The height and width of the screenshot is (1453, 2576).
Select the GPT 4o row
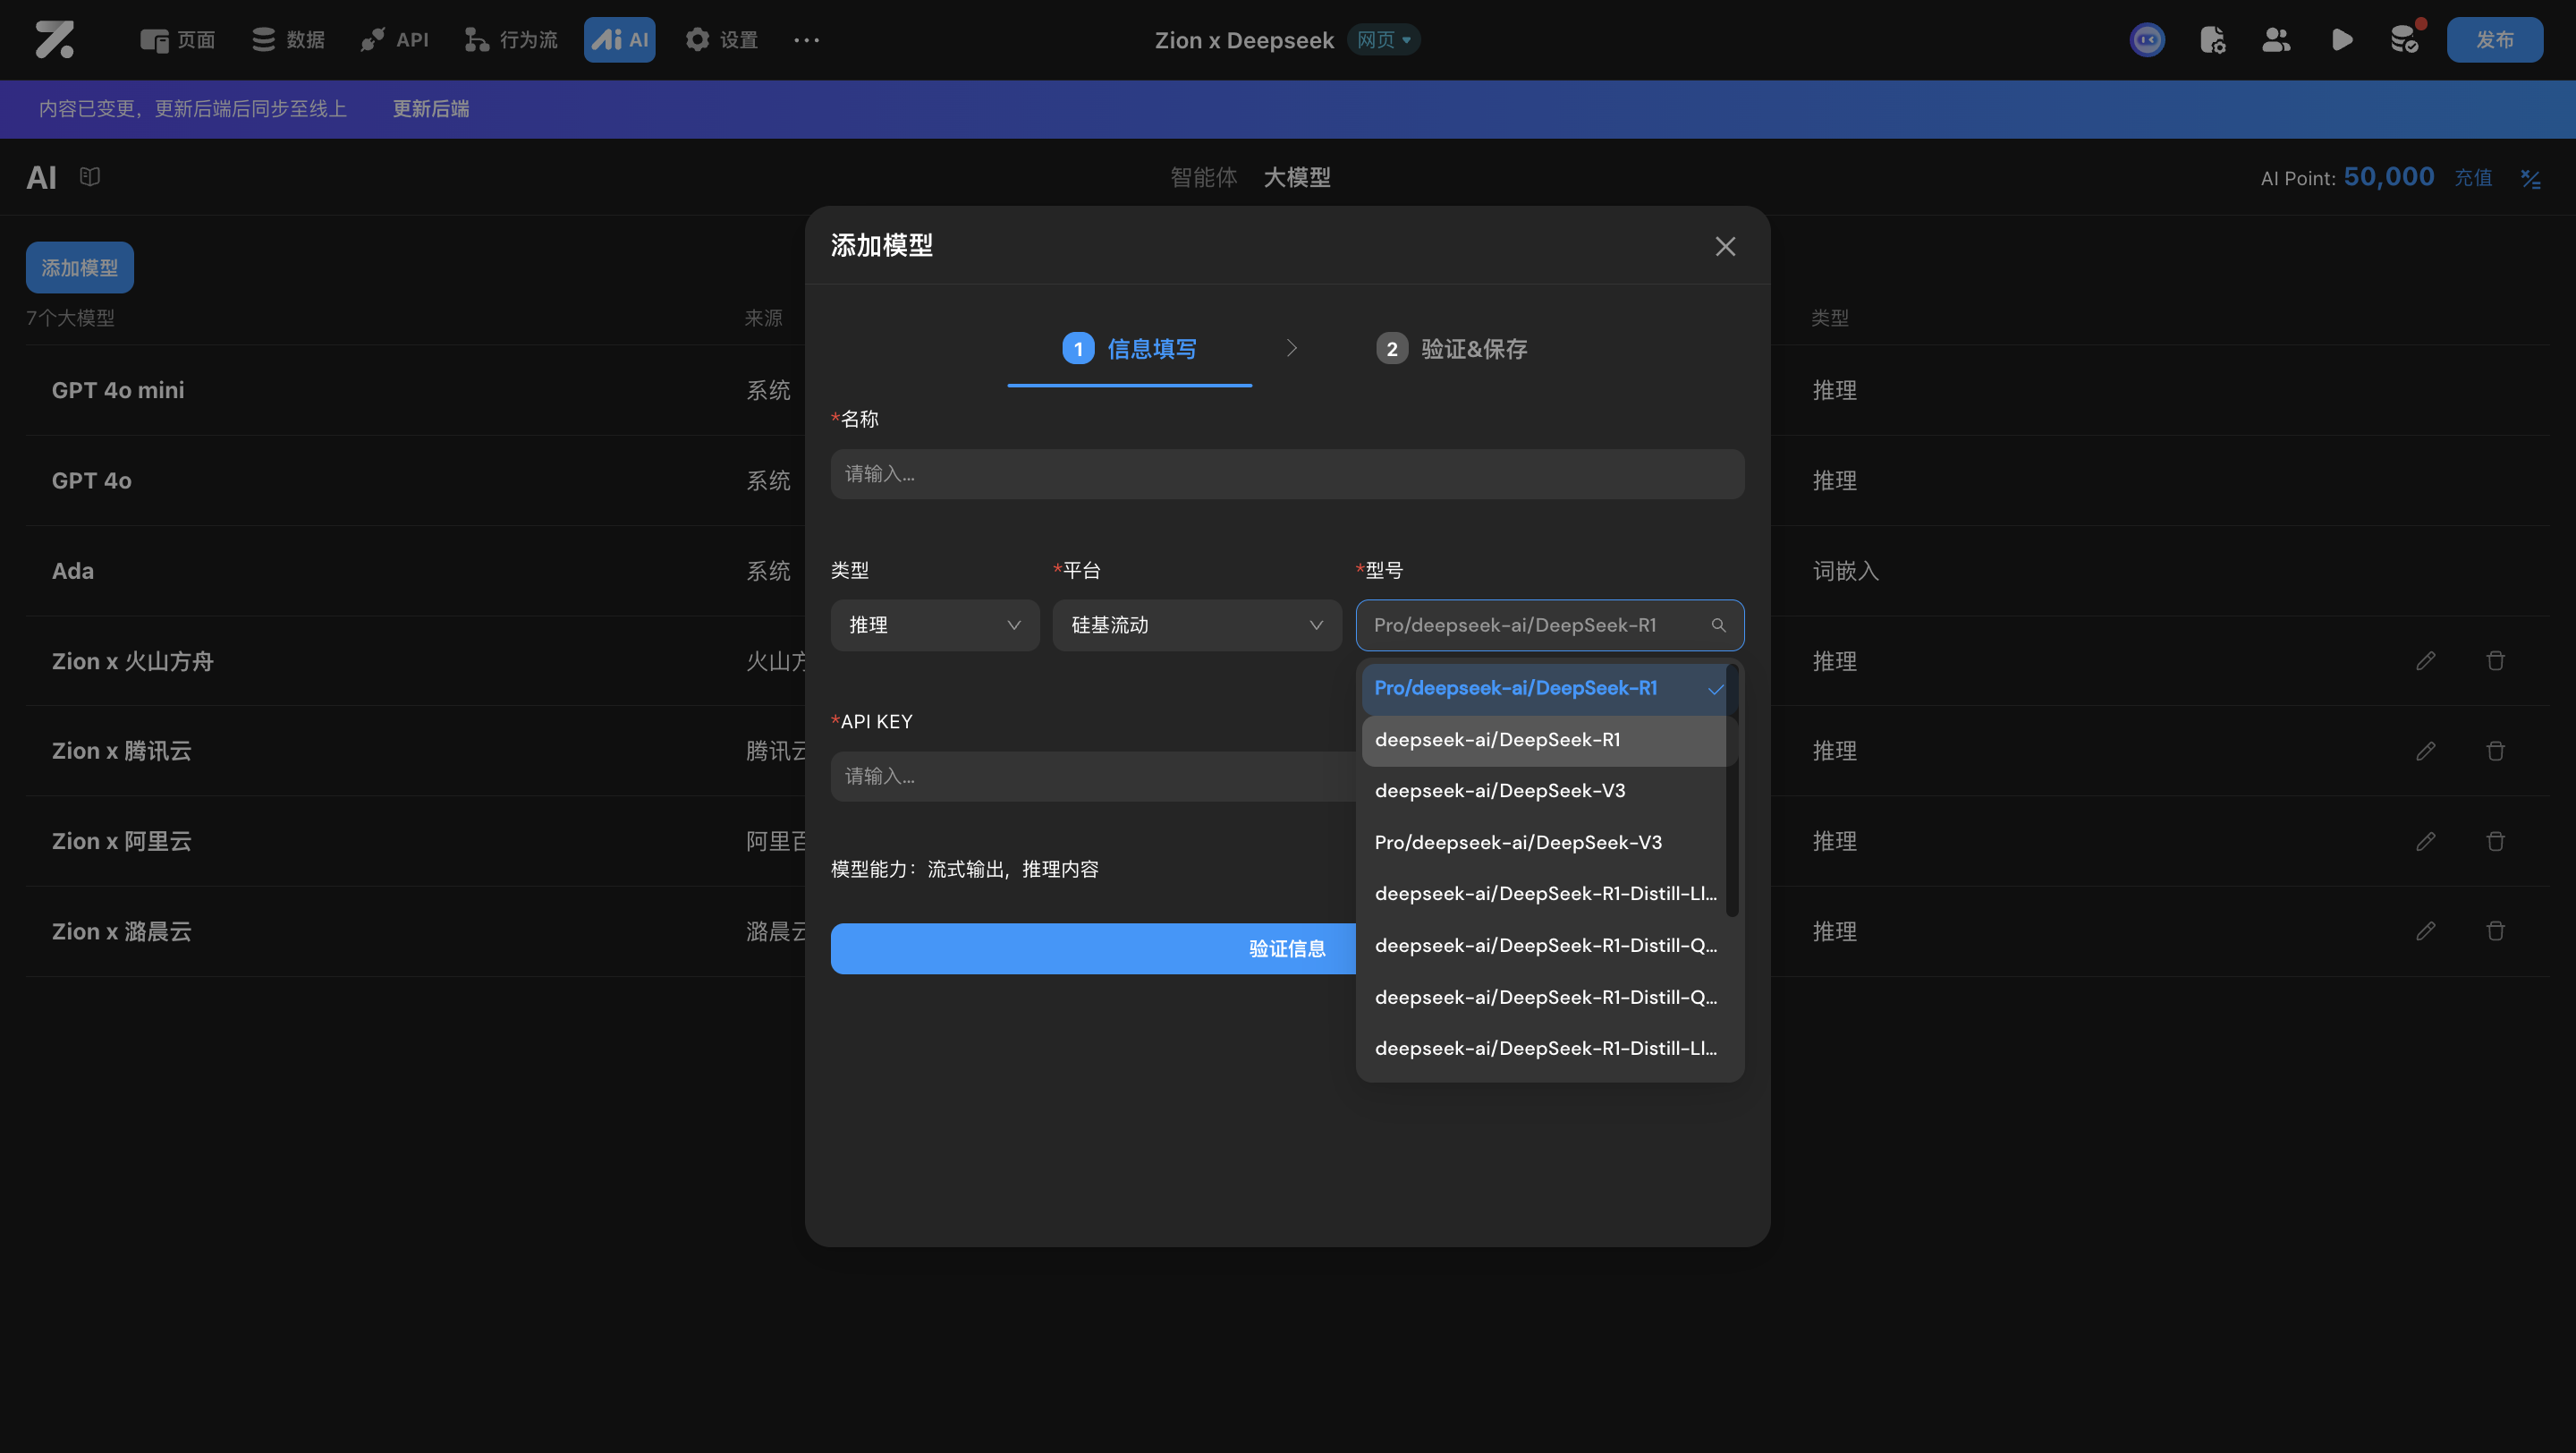pos(1287,481)
